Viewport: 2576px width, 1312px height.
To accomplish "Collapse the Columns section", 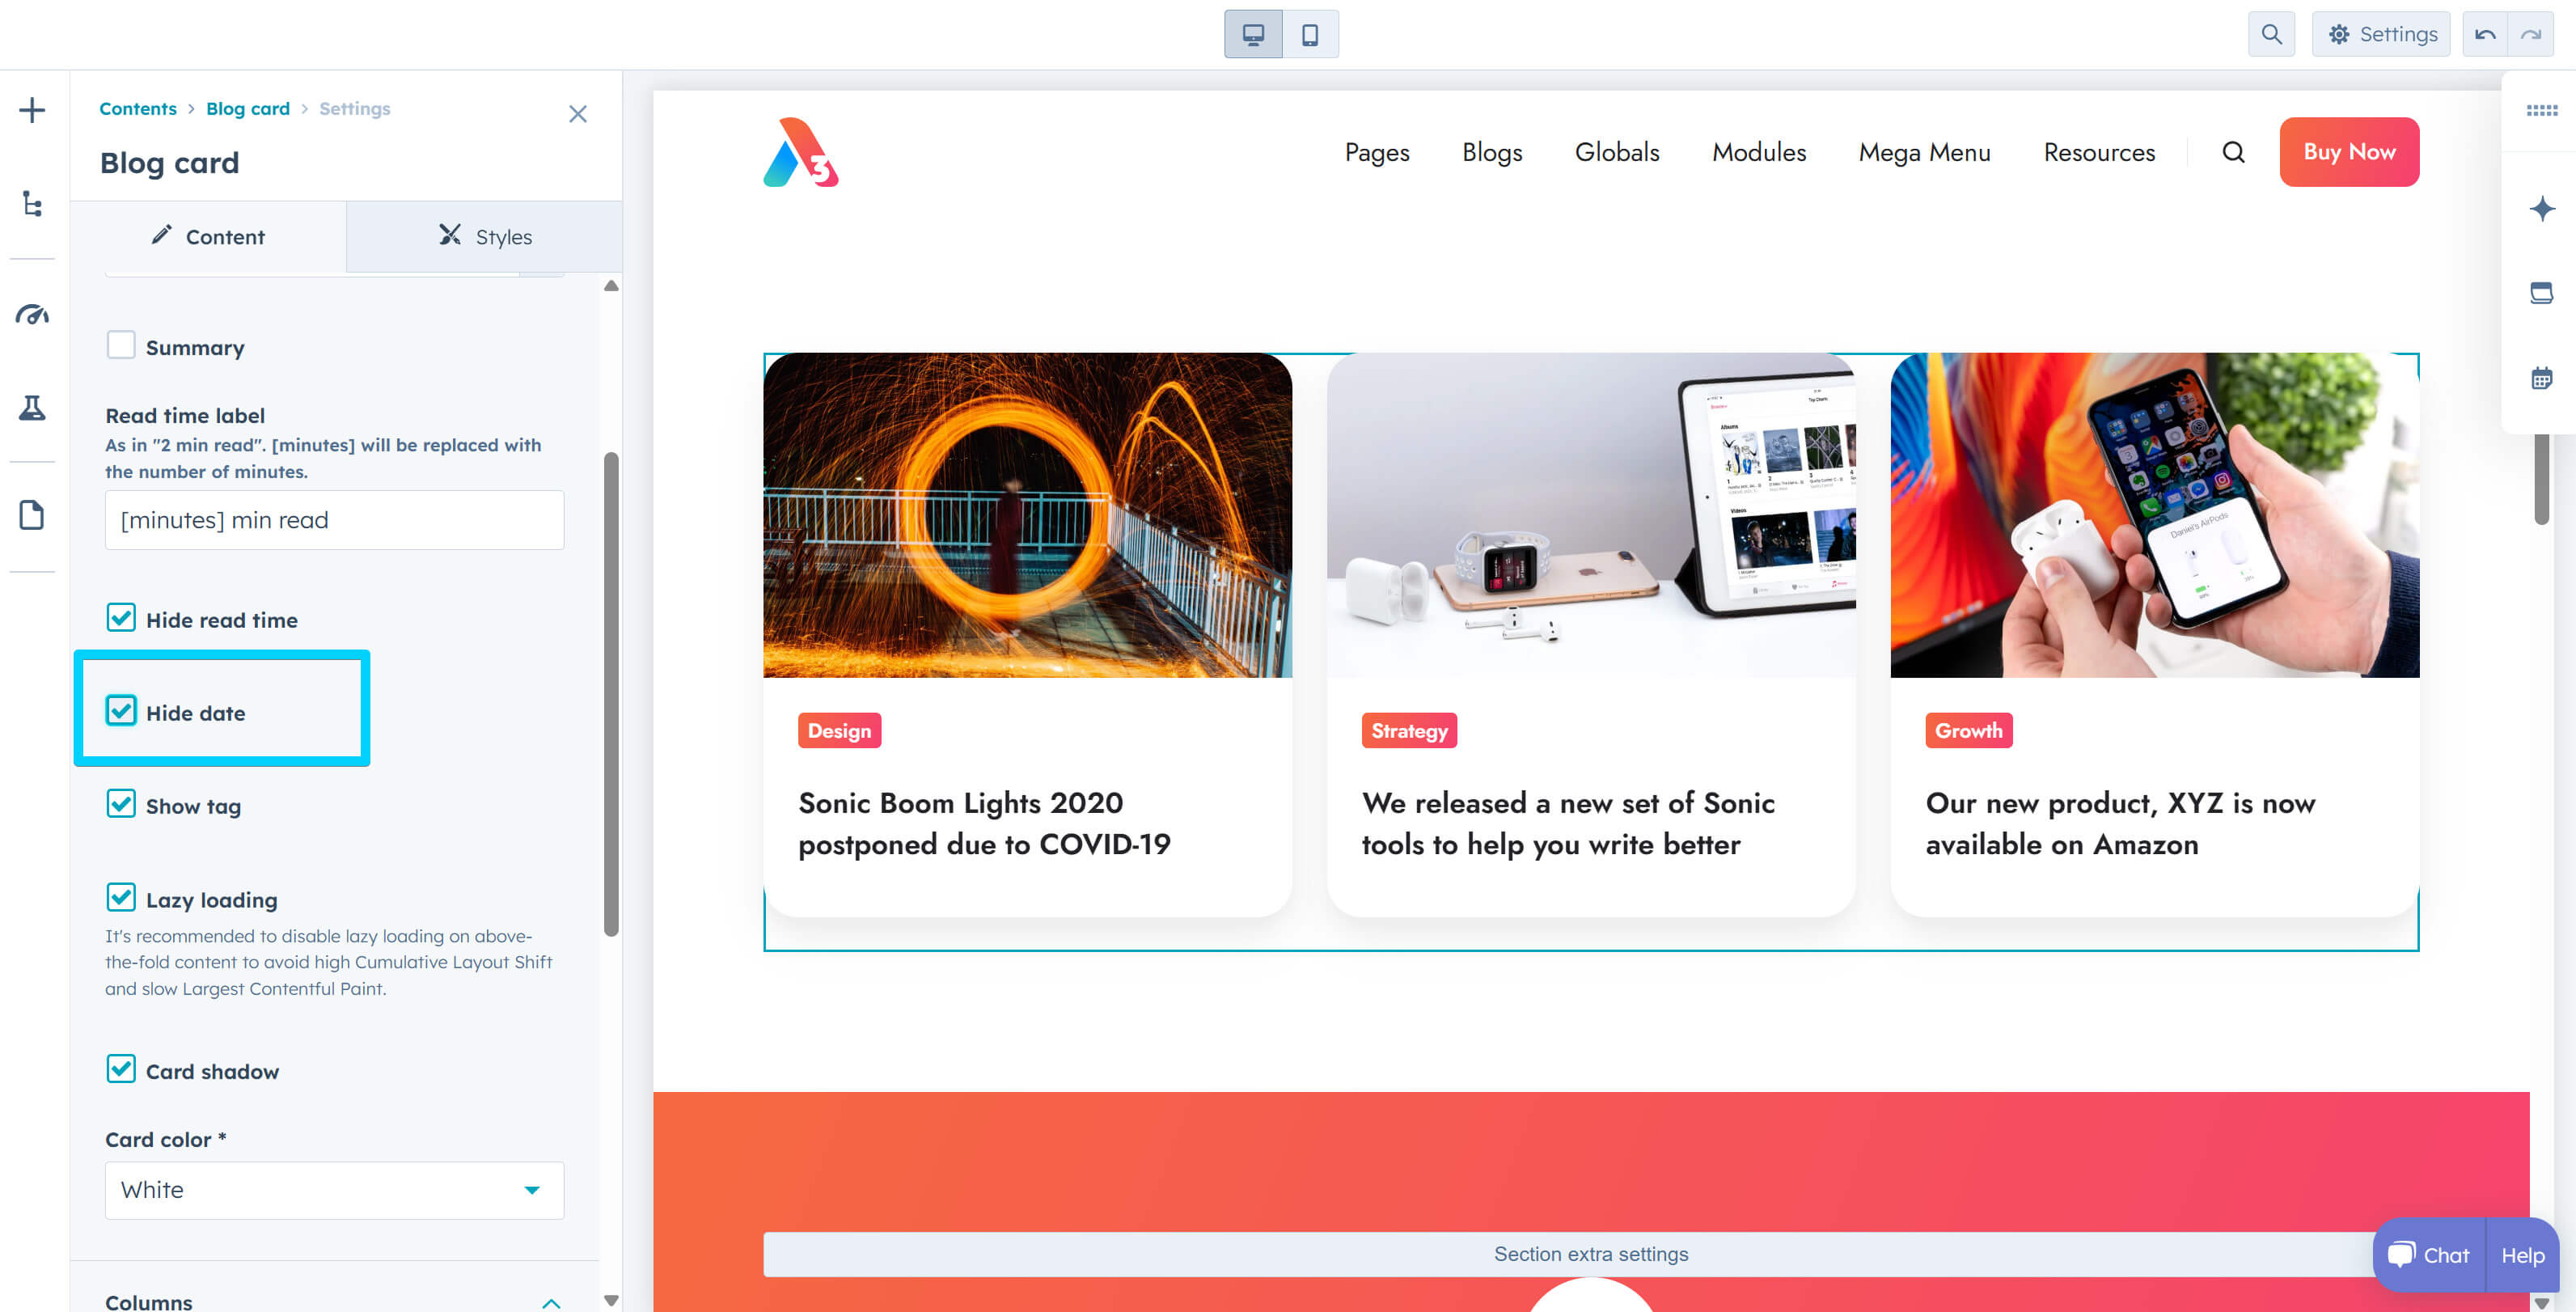I will point(551,1302).
